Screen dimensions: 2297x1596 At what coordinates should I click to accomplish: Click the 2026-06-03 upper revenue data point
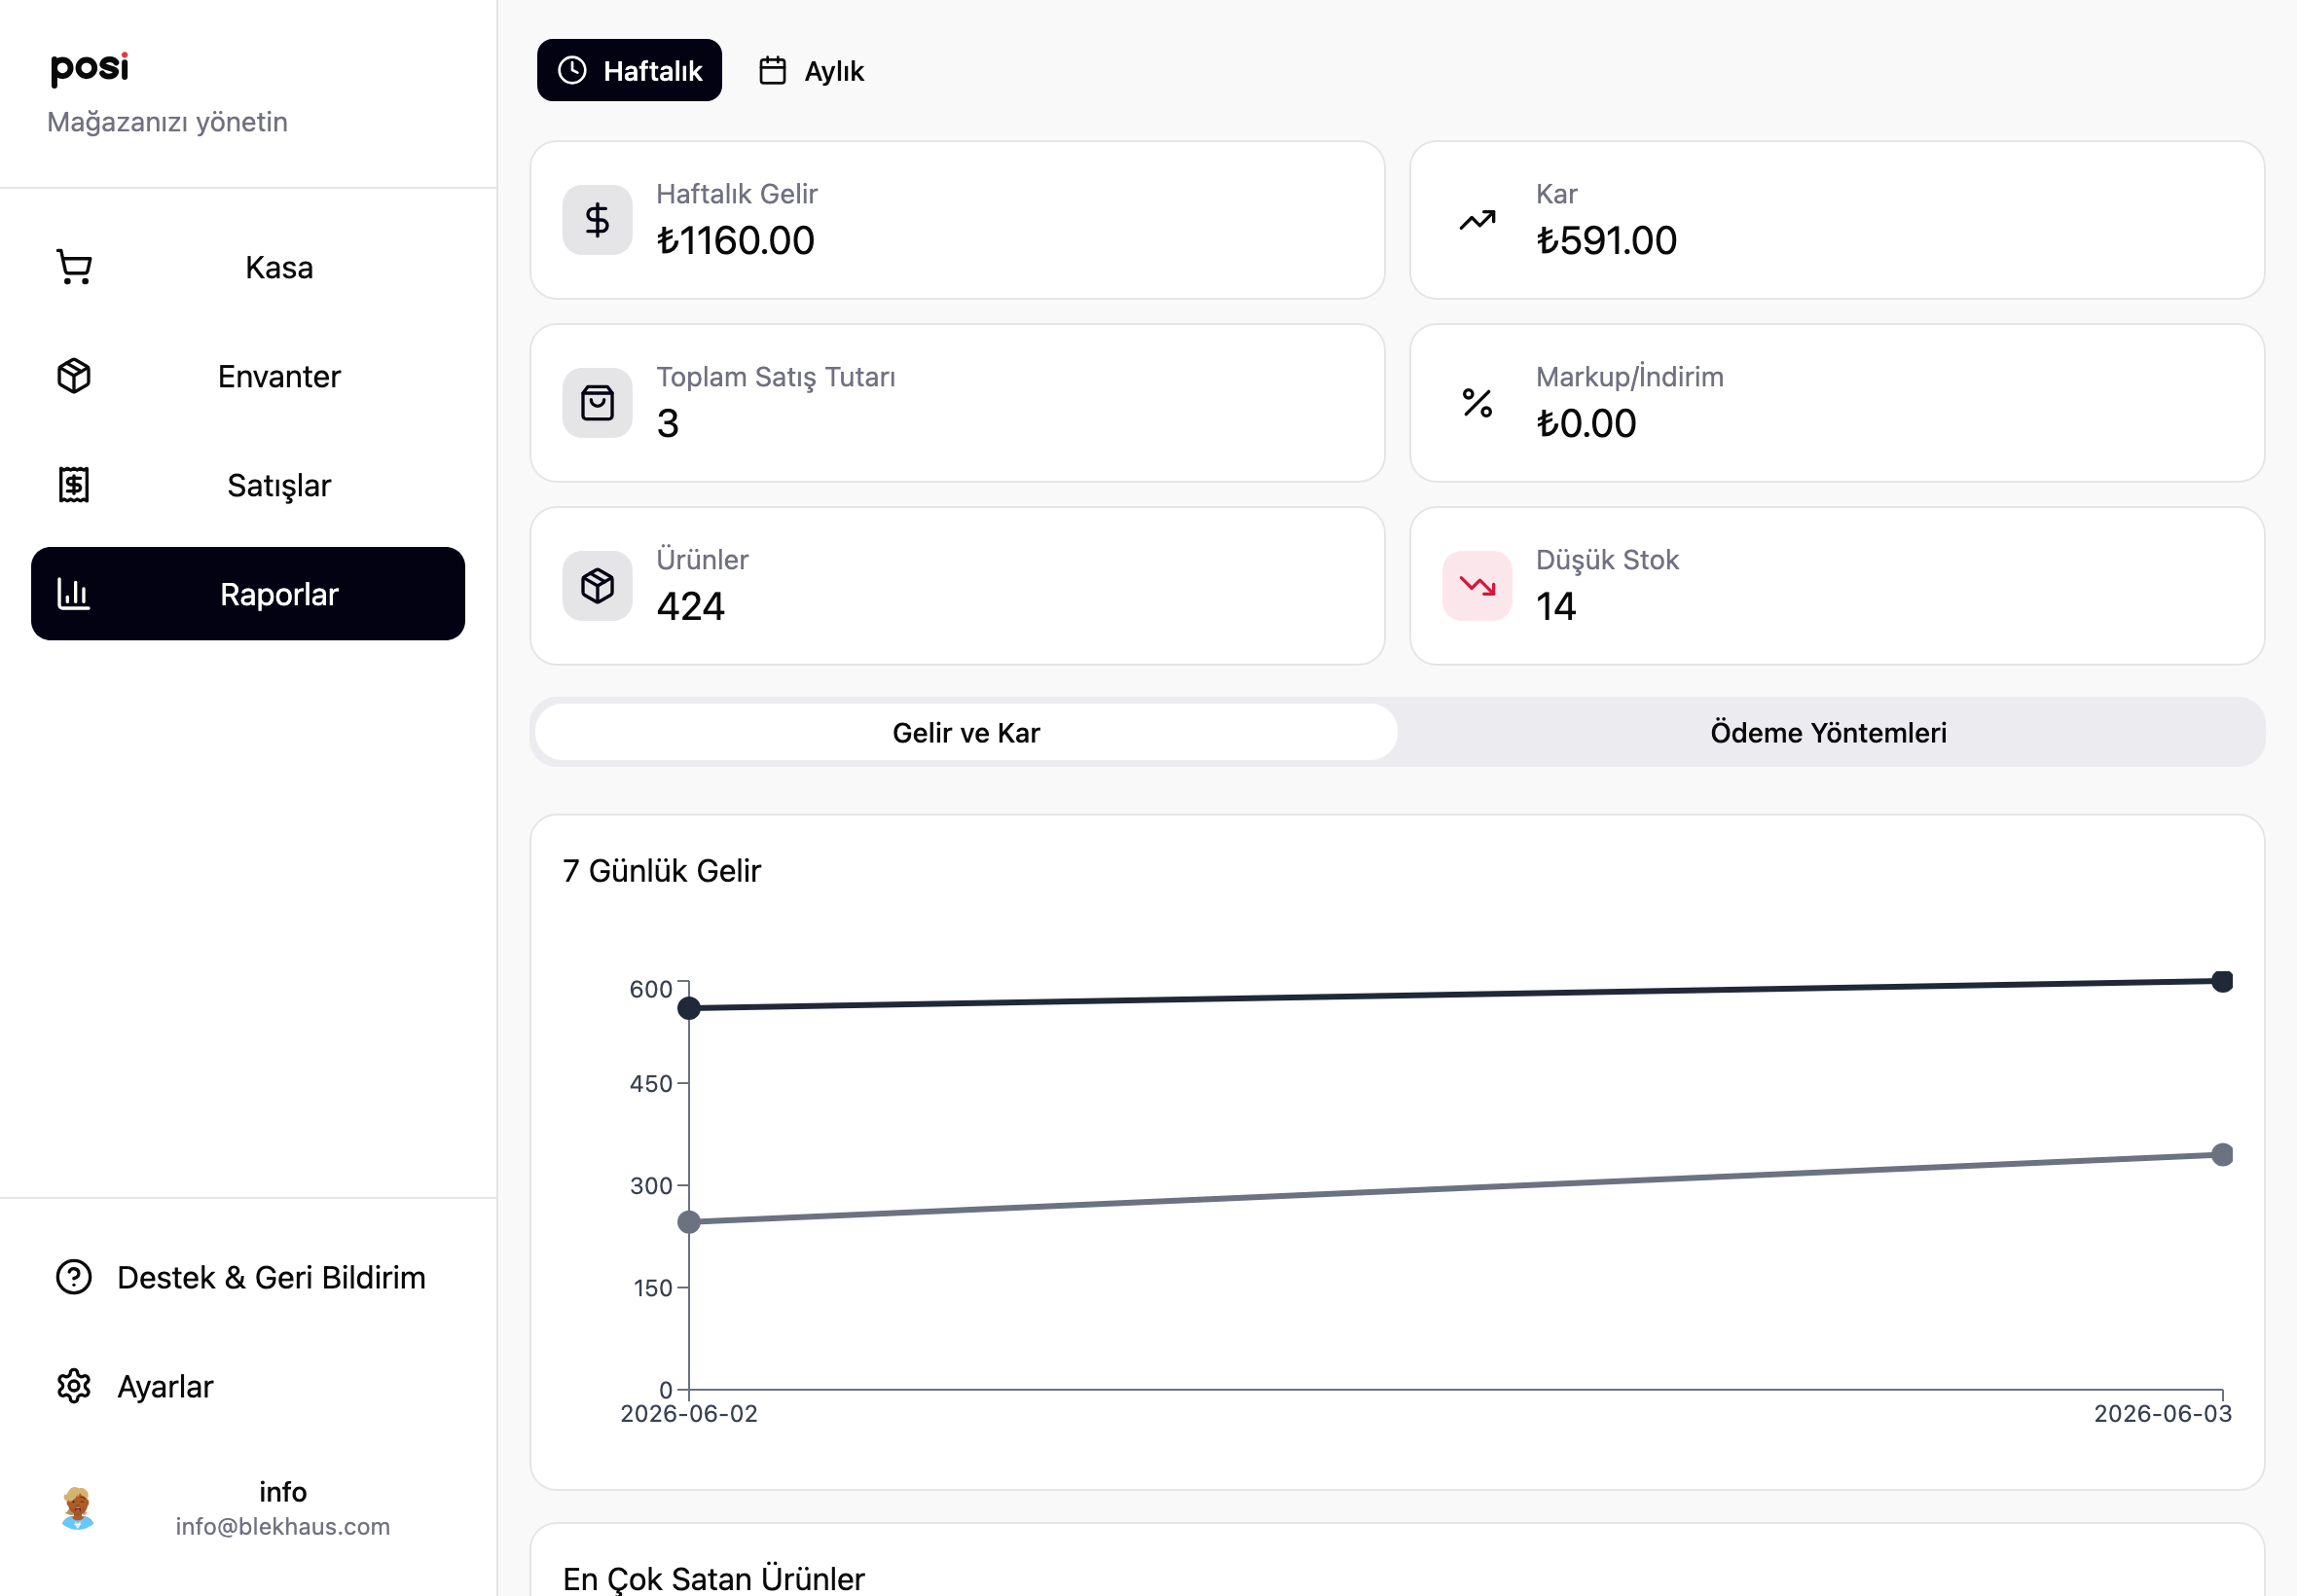coord(2222,981)
